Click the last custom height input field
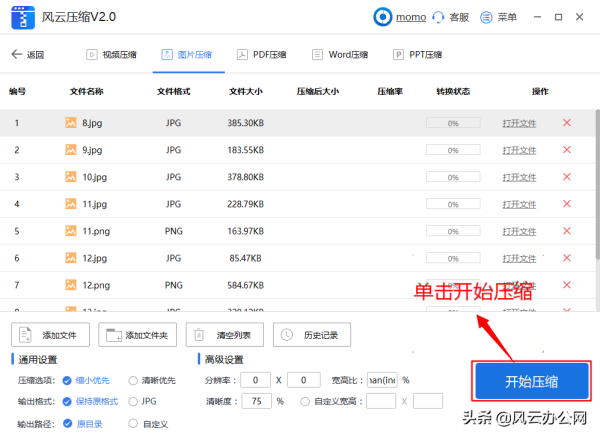Image resolution: width=600 pixels, height=438 pixels. click(428, 401)
